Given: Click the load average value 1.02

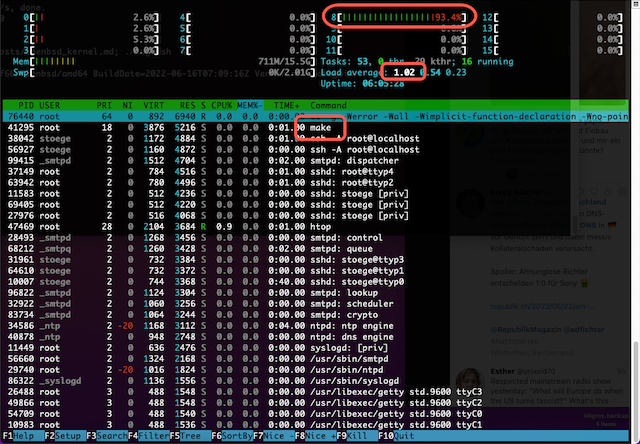Looking at the screenshot, I should (404, 73).
